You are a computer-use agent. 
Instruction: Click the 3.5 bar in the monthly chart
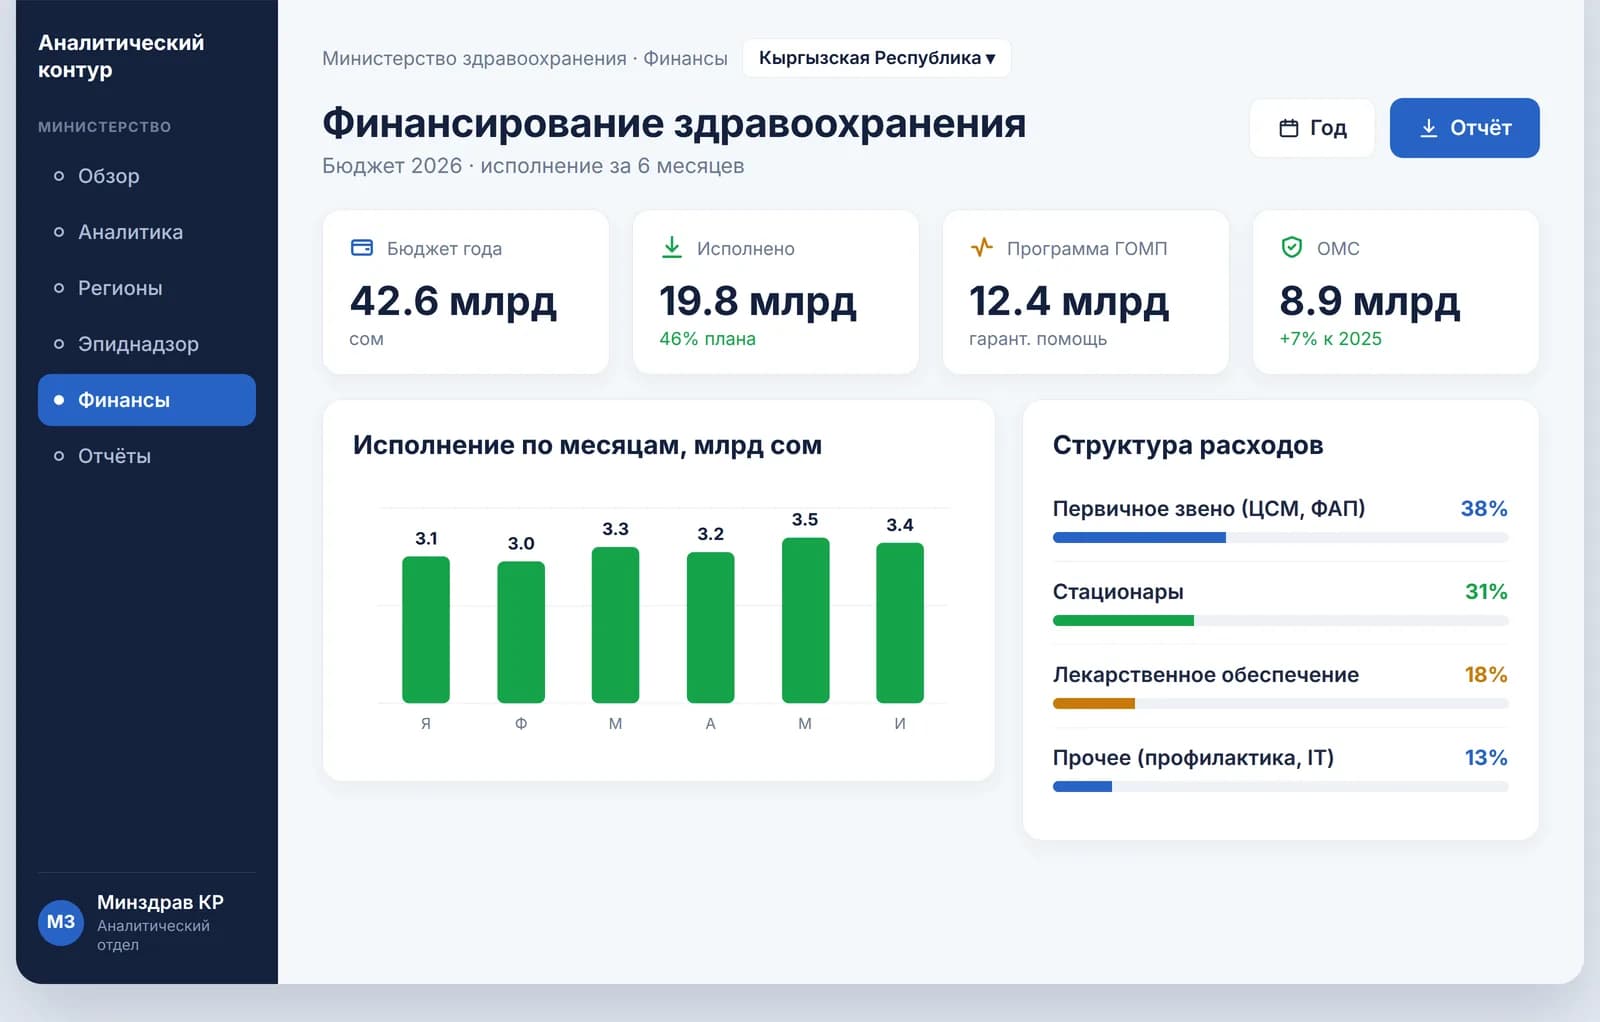click(x=805, y=620)
